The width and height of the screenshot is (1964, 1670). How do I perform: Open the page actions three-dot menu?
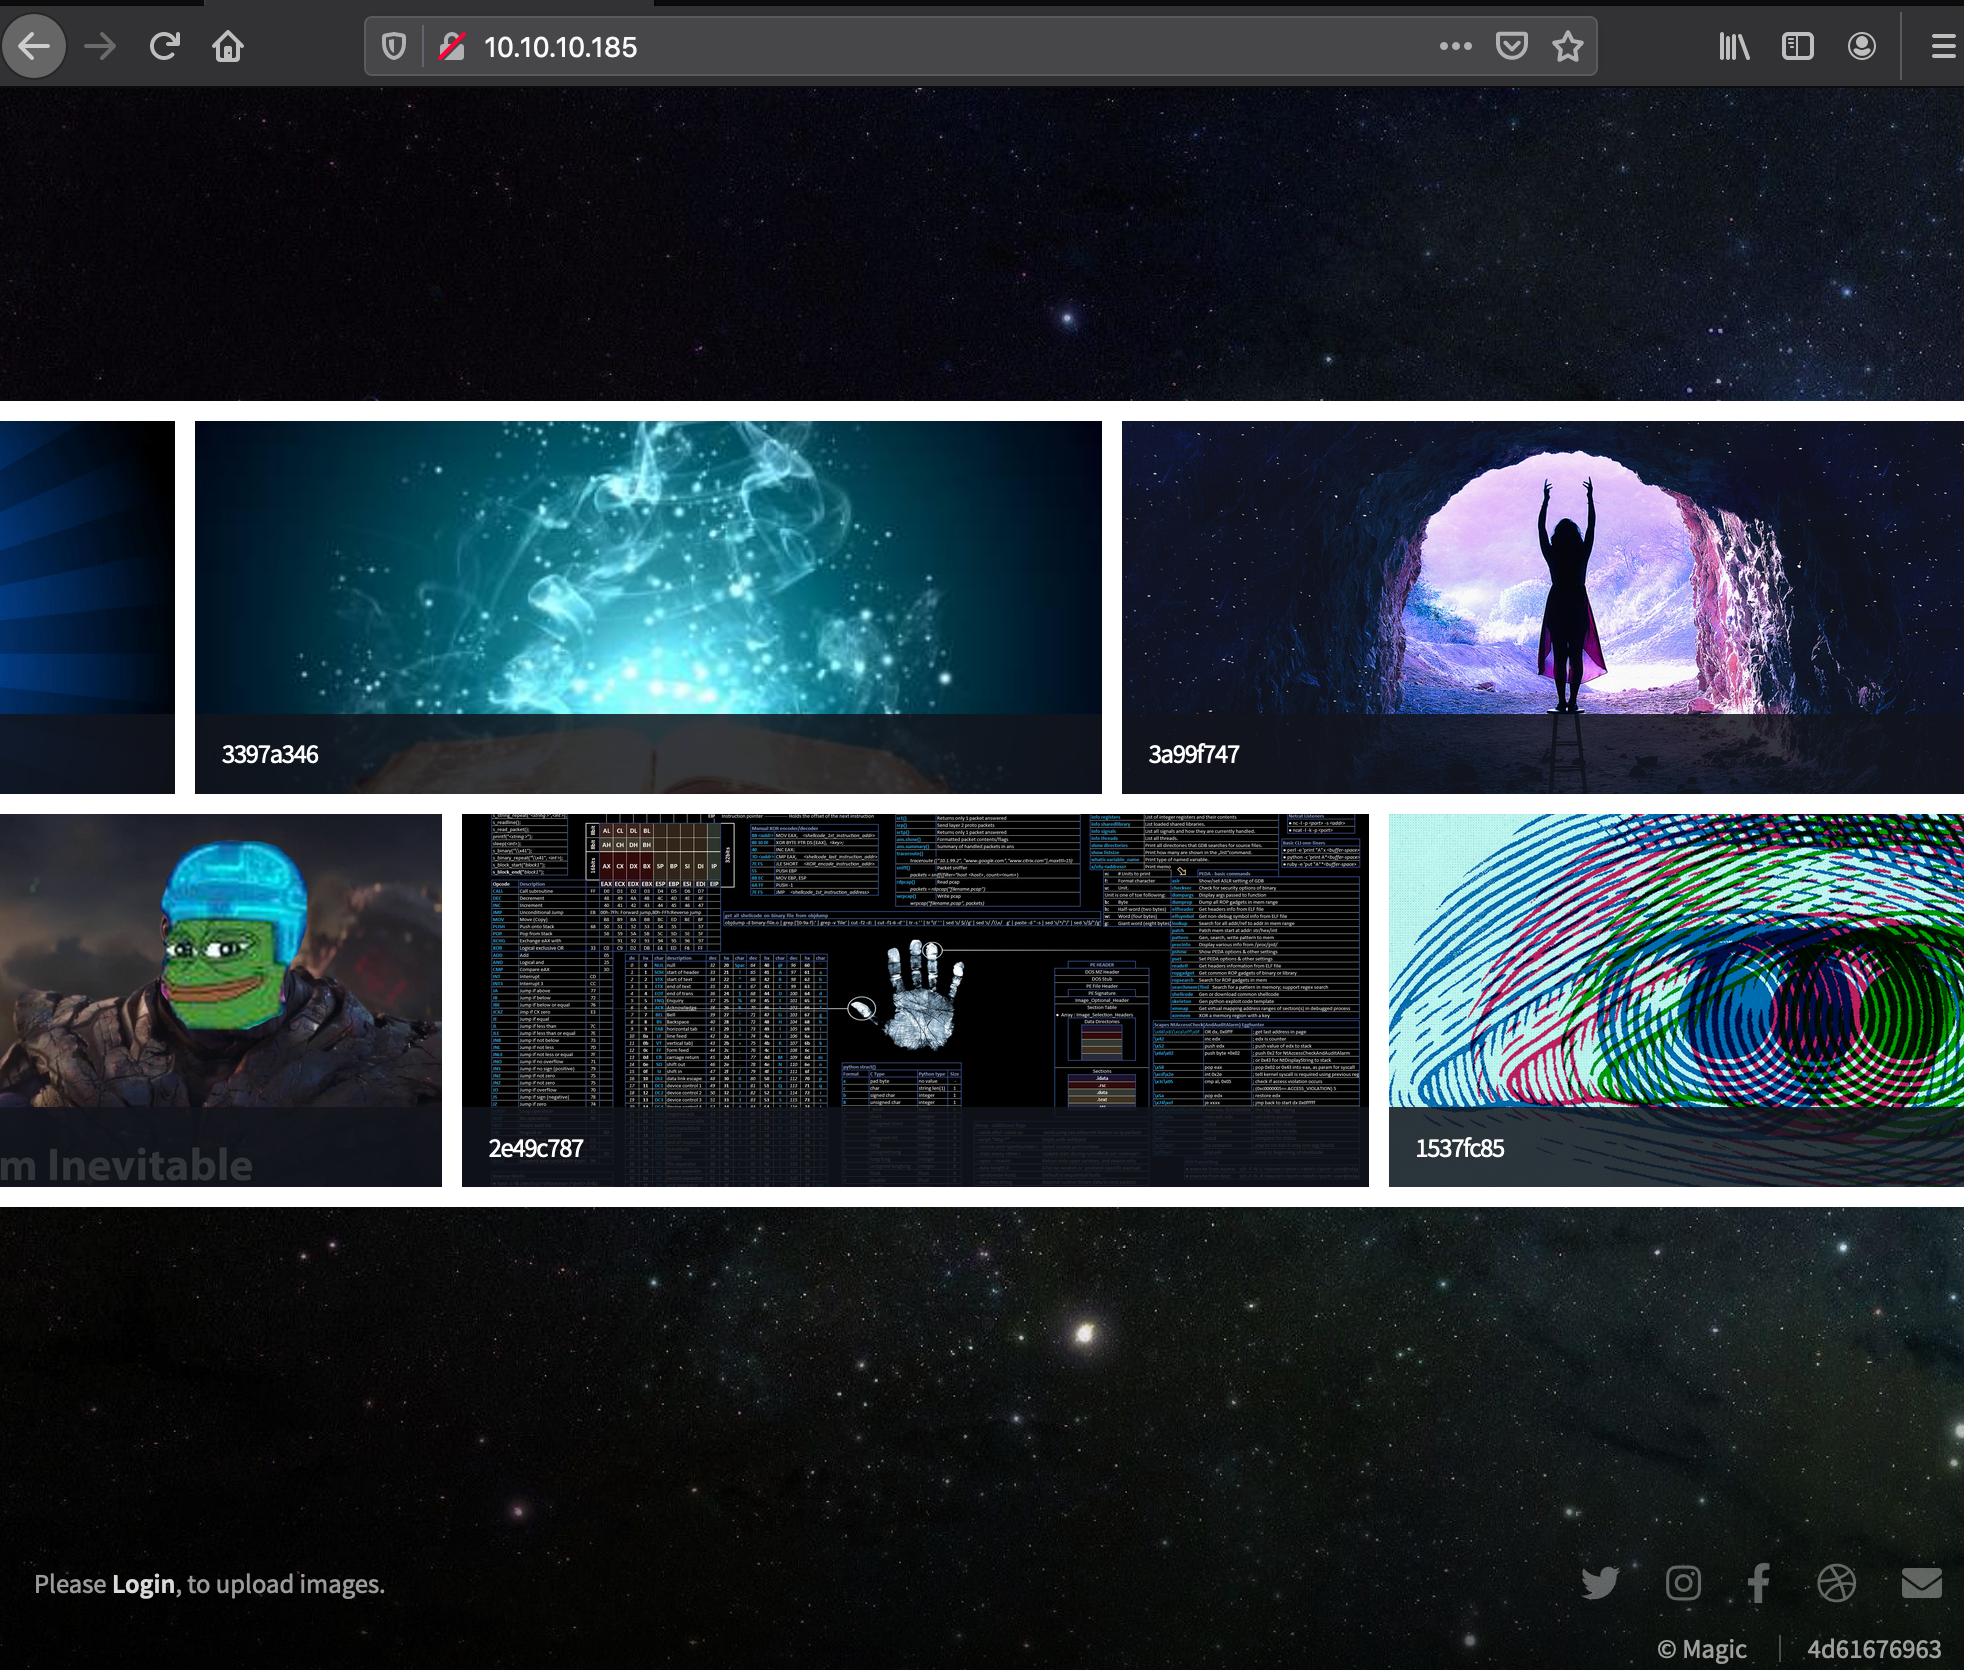(1456, 46)
